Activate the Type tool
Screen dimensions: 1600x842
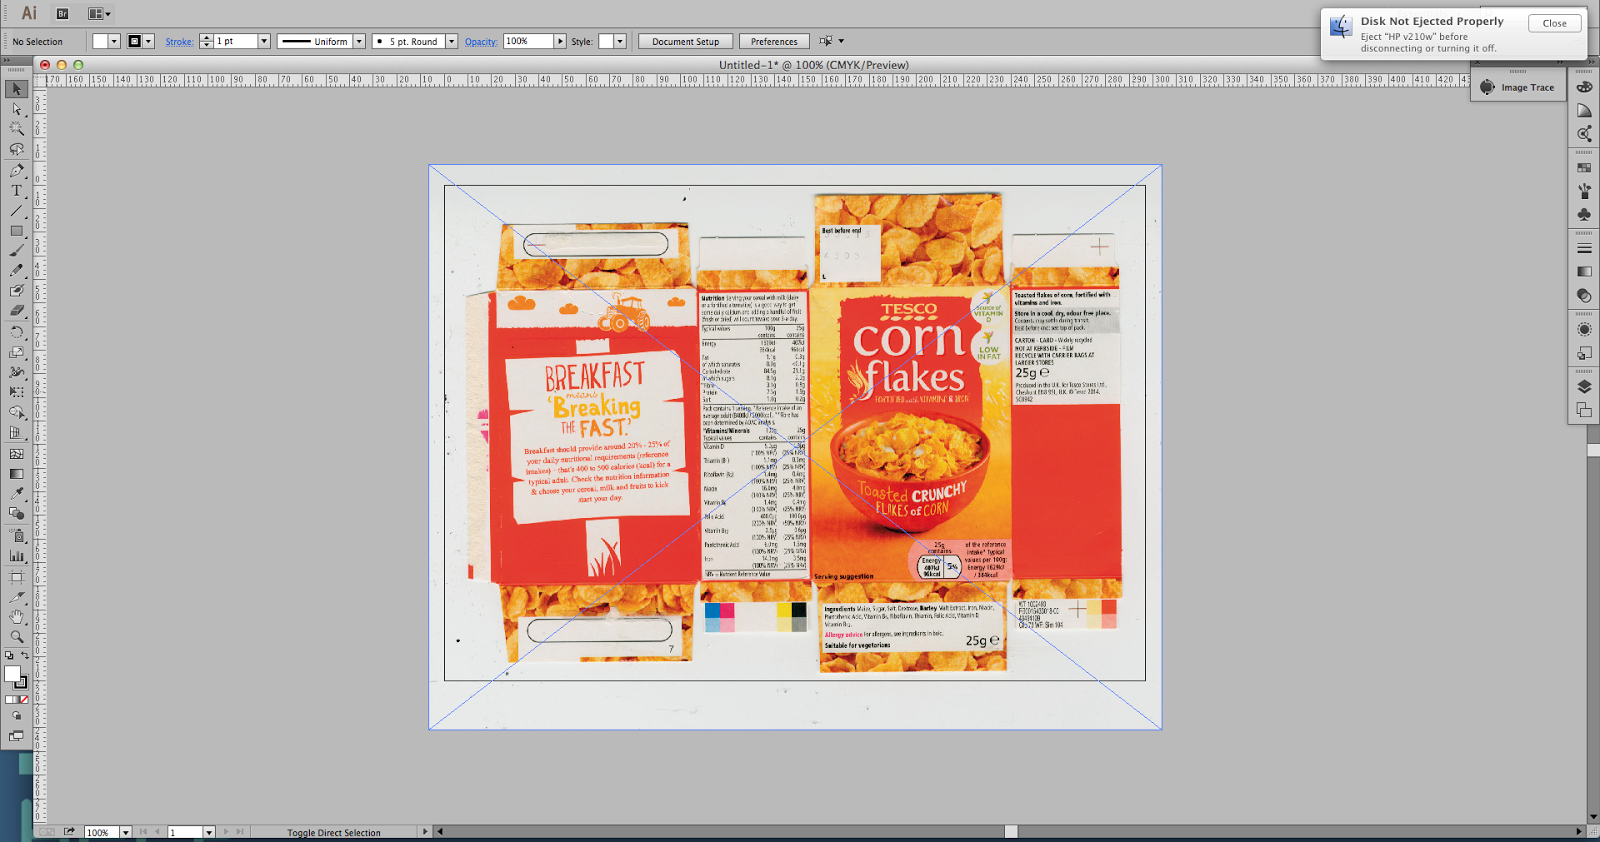click(x=16, y=190)
